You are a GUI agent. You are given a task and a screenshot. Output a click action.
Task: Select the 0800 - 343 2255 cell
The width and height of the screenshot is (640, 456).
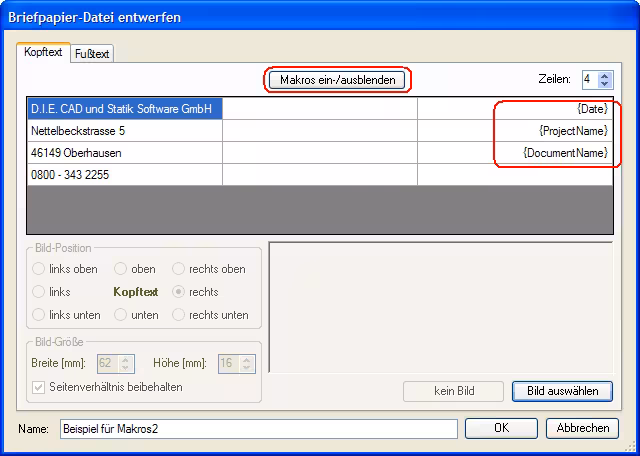(124, 175)
